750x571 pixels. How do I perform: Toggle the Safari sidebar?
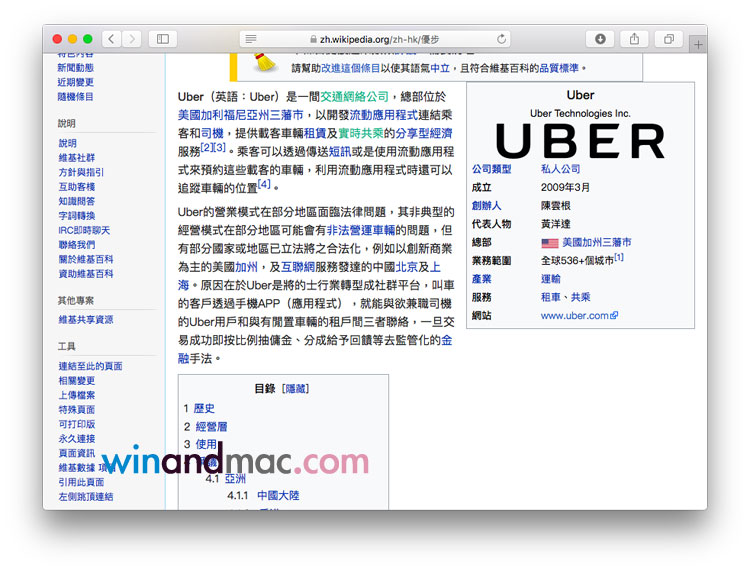click(163, 39)
